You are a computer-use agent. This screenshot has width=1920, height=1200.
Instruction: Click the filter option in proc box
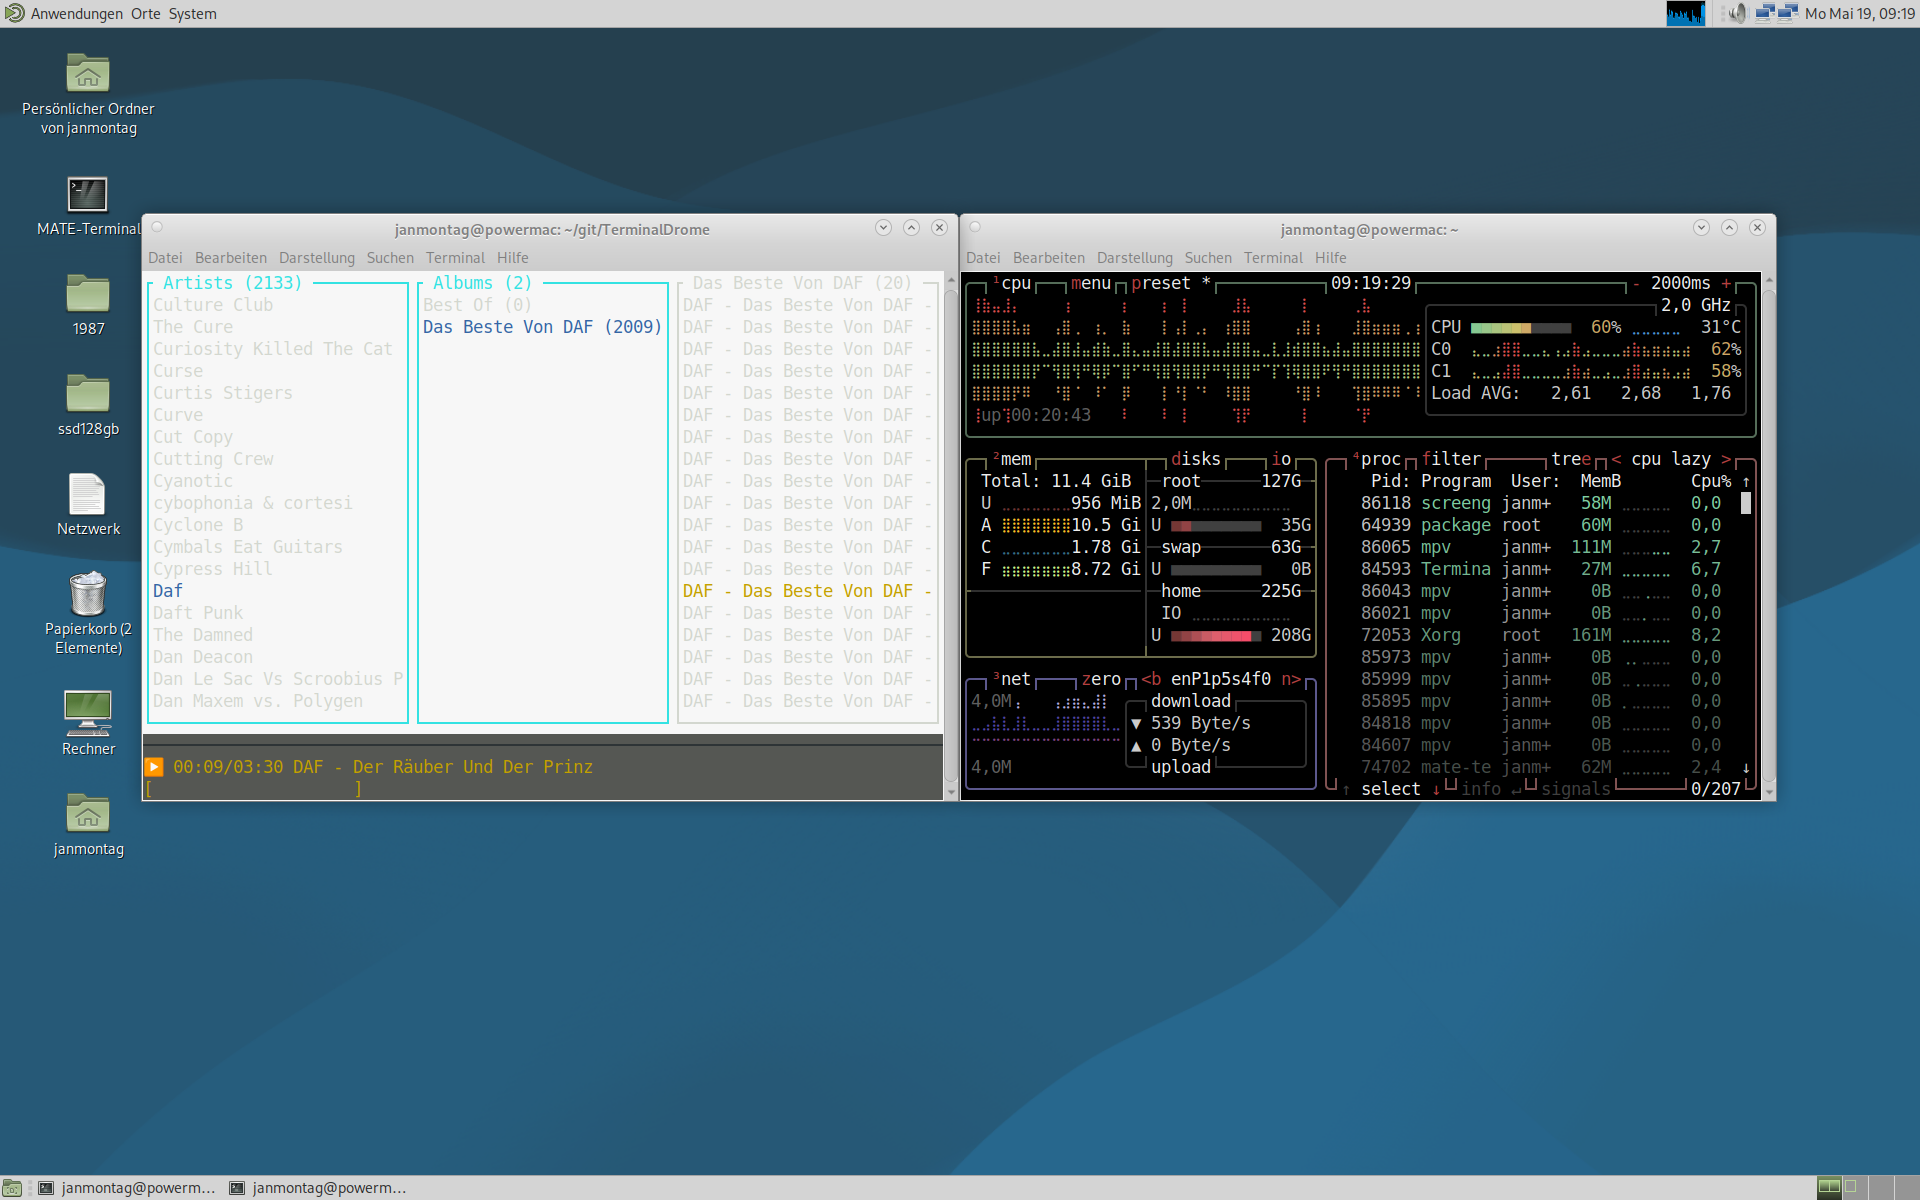point(1451,459)
